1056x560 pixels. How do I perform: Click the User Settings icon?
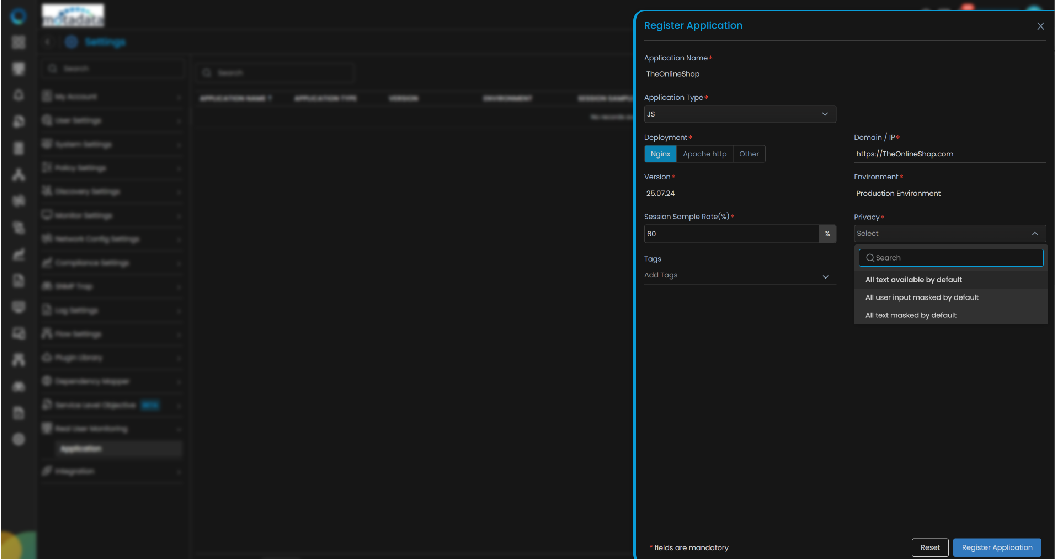[x=47, y=121]
